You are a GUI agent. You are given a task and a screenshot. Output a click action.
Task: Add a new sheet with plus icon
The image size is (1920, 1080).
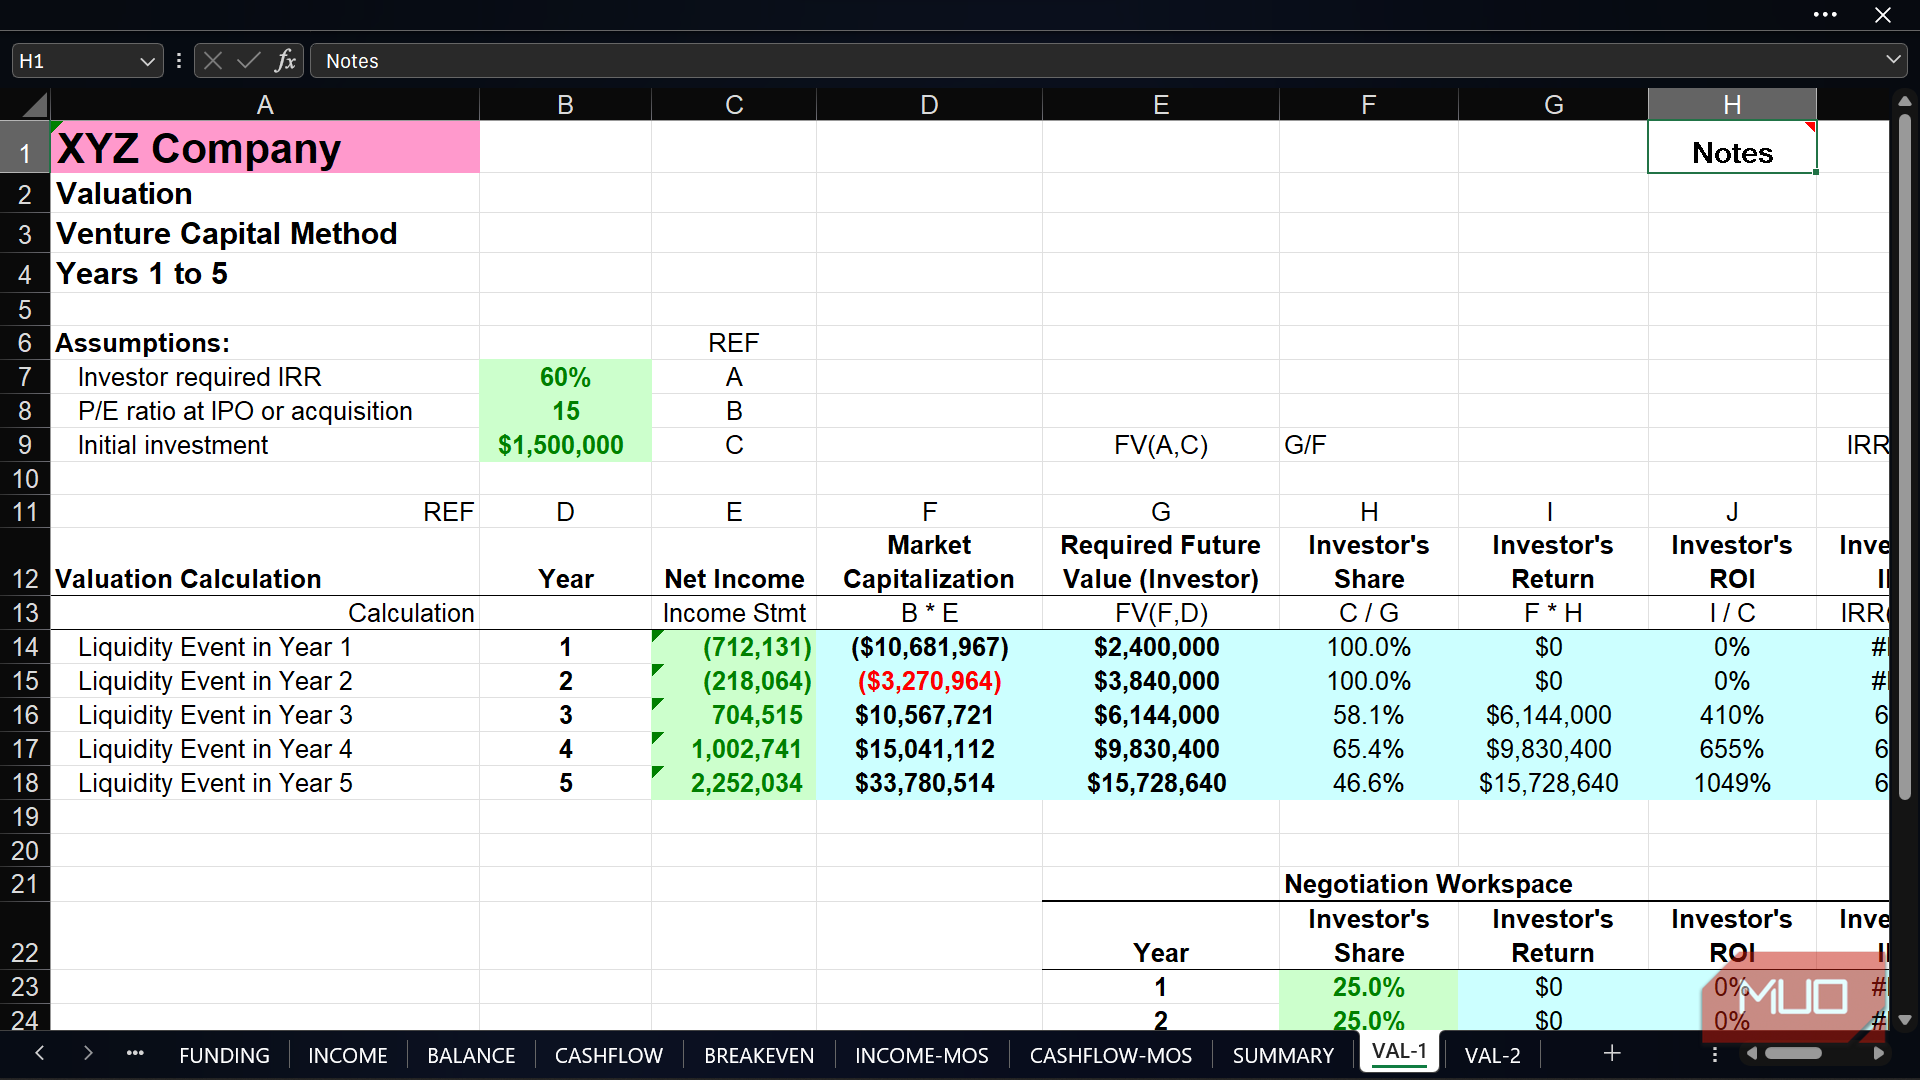[x=1612, y=1053]
